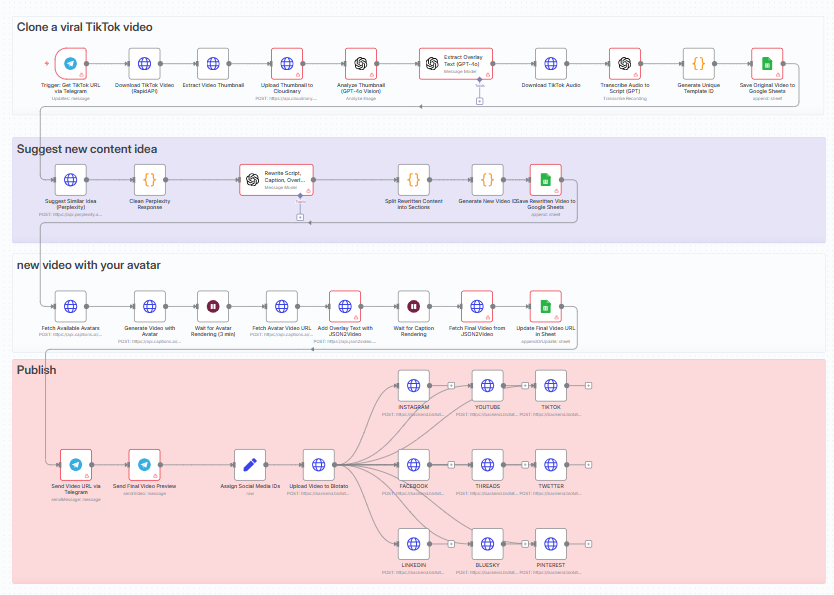Add tool under Extract Overlay Text node
The height and width of the screenshot is (595, 834).
coord(480,102)
